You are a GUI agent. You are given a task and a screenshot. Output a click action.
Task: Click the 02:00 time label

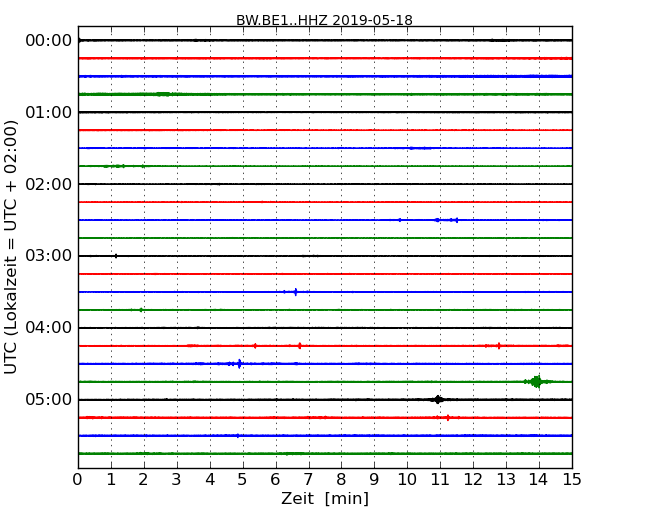49,184
